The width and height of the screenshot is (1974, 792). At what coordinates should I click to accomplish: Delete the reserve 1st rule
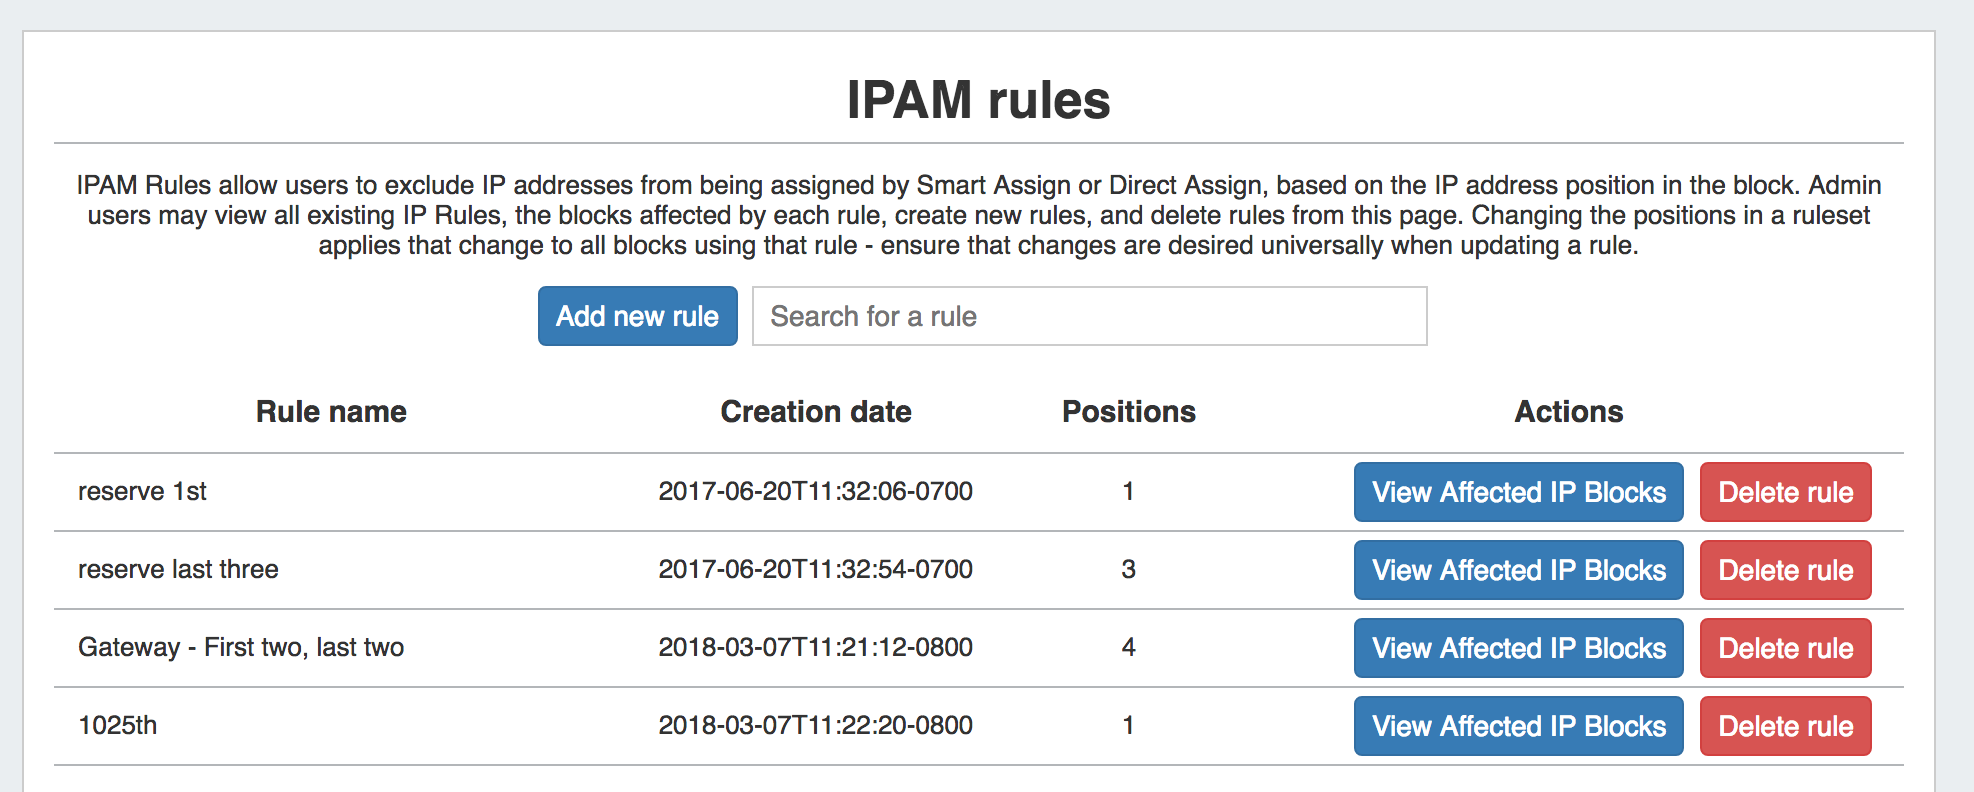click(x=1785, y=492)
